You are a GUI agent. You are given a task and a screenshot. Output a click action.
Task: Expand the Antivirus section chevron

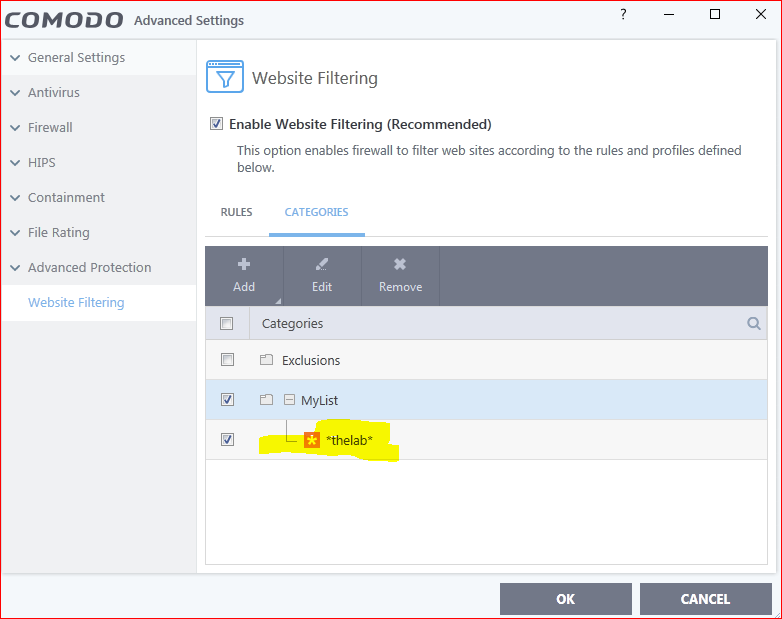click(15, 93)
